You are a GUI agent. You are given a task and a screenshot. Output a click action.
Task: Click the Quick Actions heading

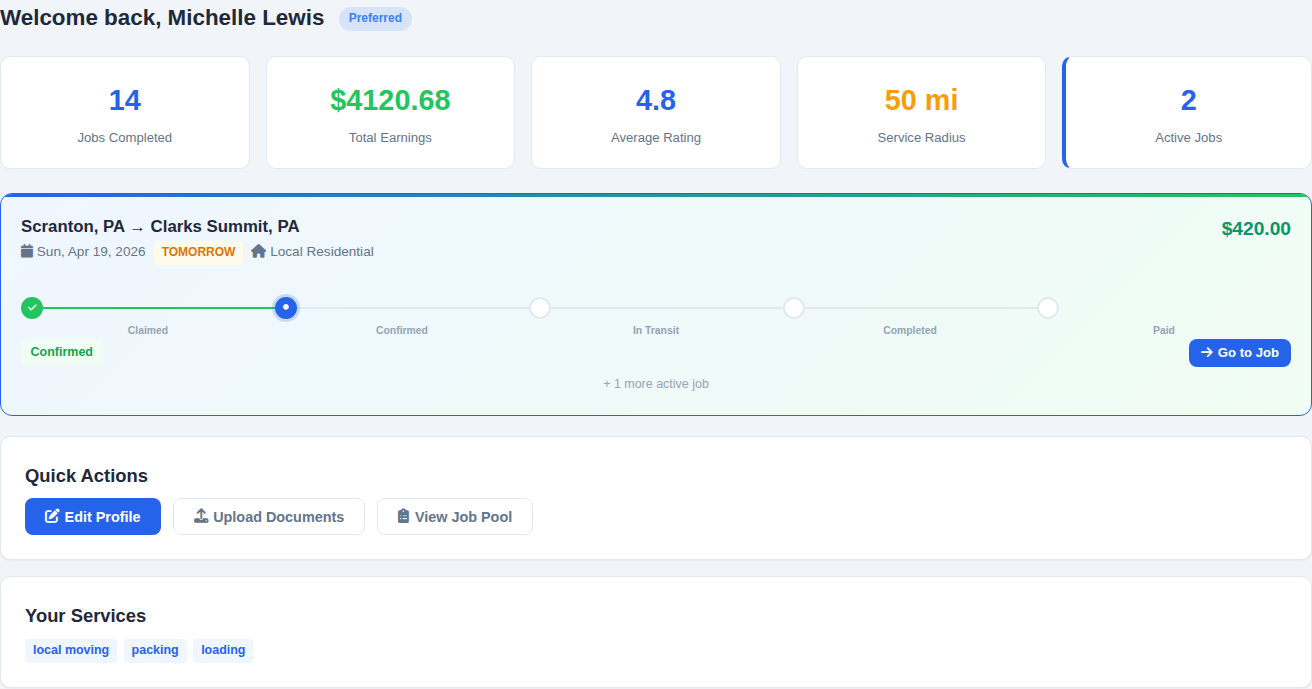pos(86,476)
